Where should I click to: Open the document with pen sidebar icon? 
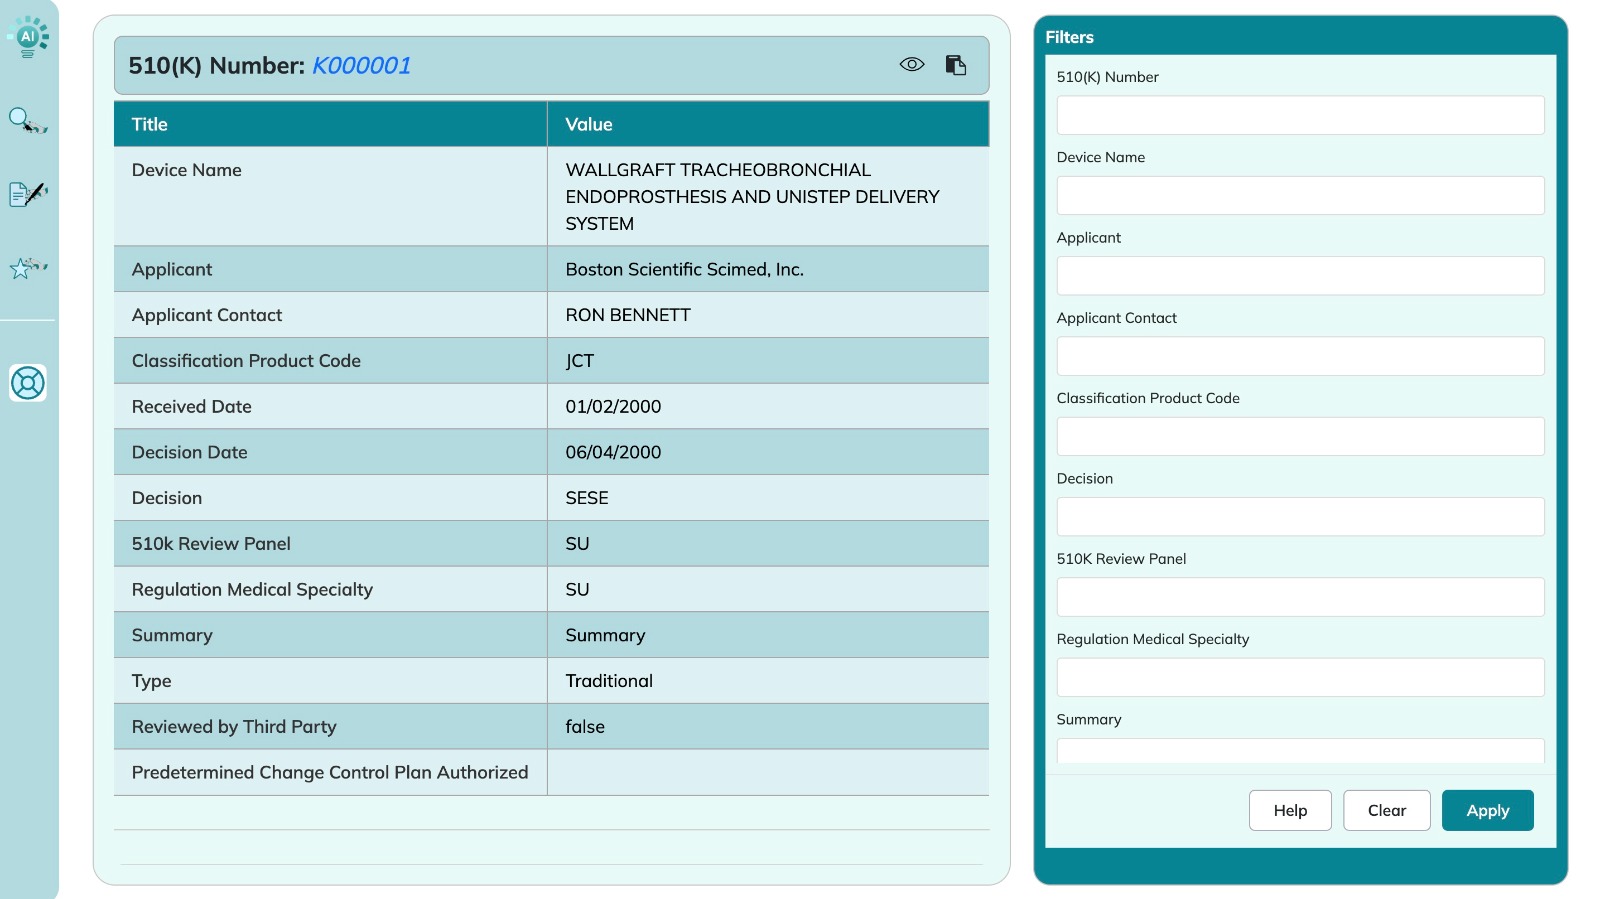27,194
